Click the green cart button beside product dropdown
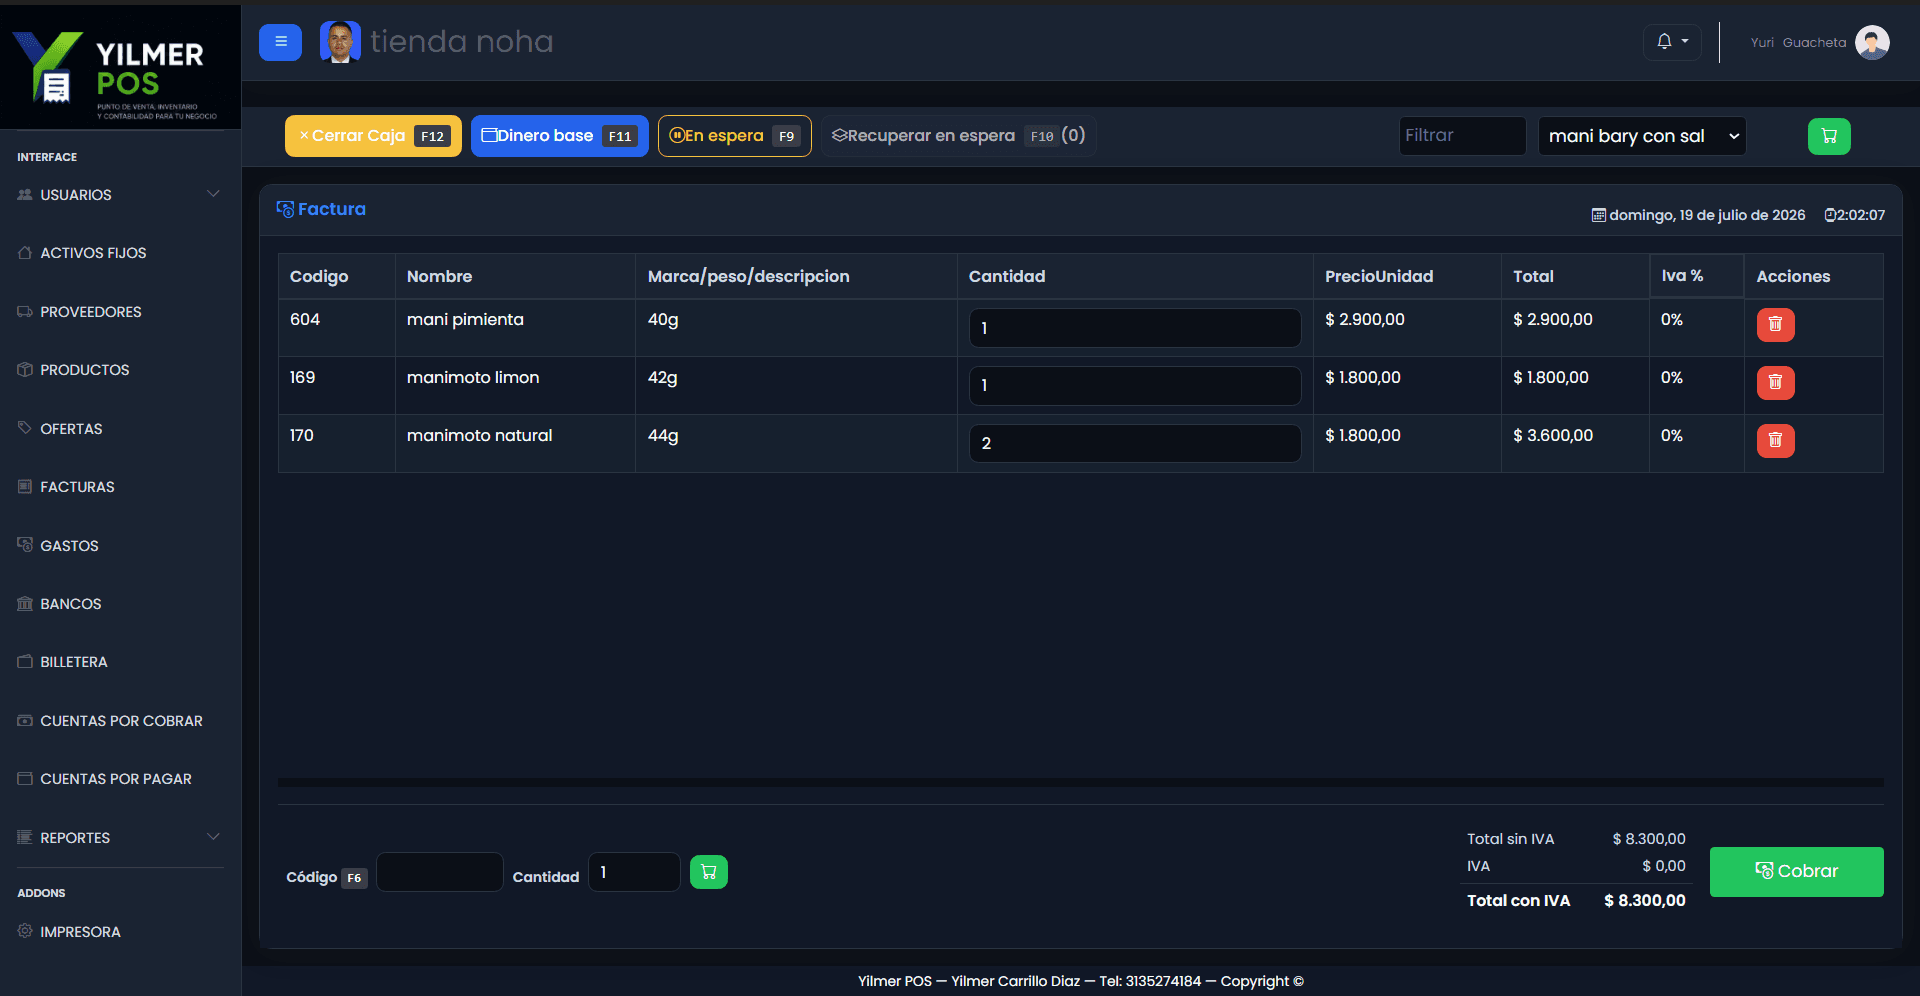The width and height of the screenshot is (1920, 996). [1829, 136]
